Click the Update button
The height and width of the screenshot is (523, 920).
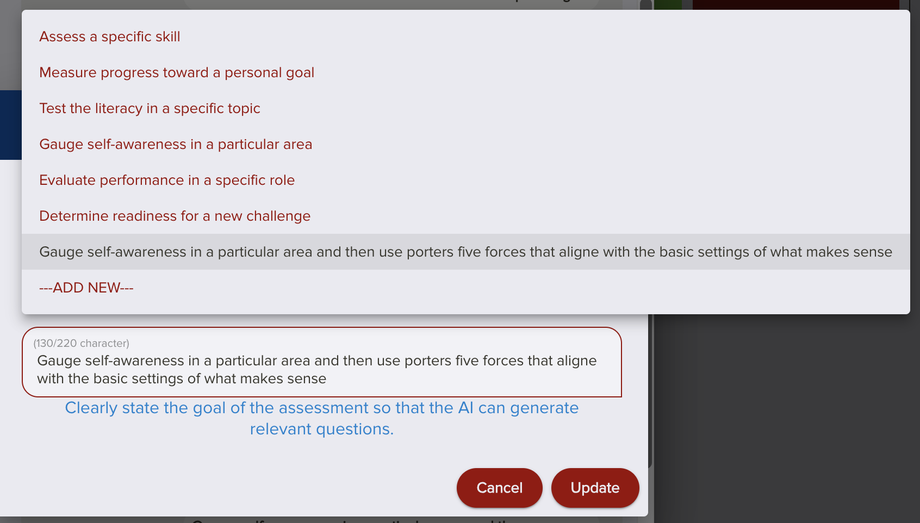tap(595, 488)
